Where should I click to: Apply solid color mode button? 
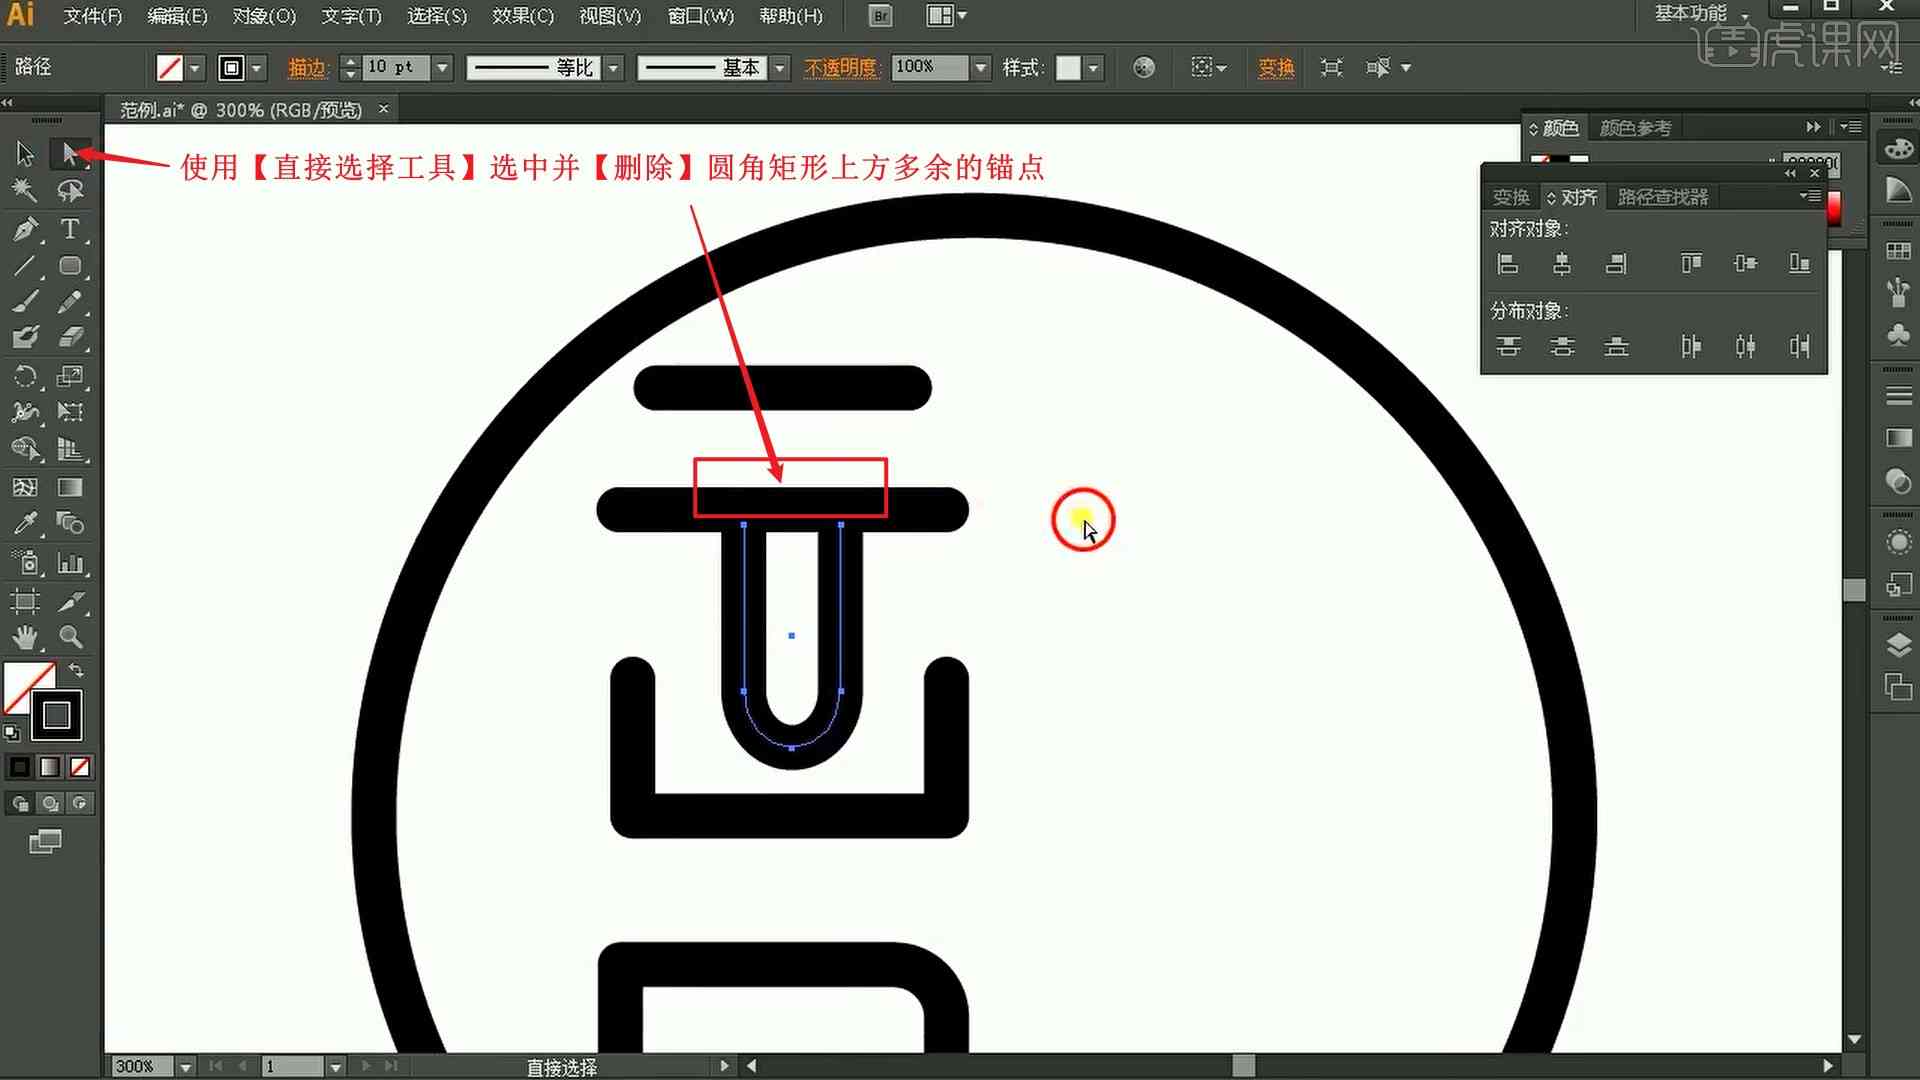pos(19,767)
